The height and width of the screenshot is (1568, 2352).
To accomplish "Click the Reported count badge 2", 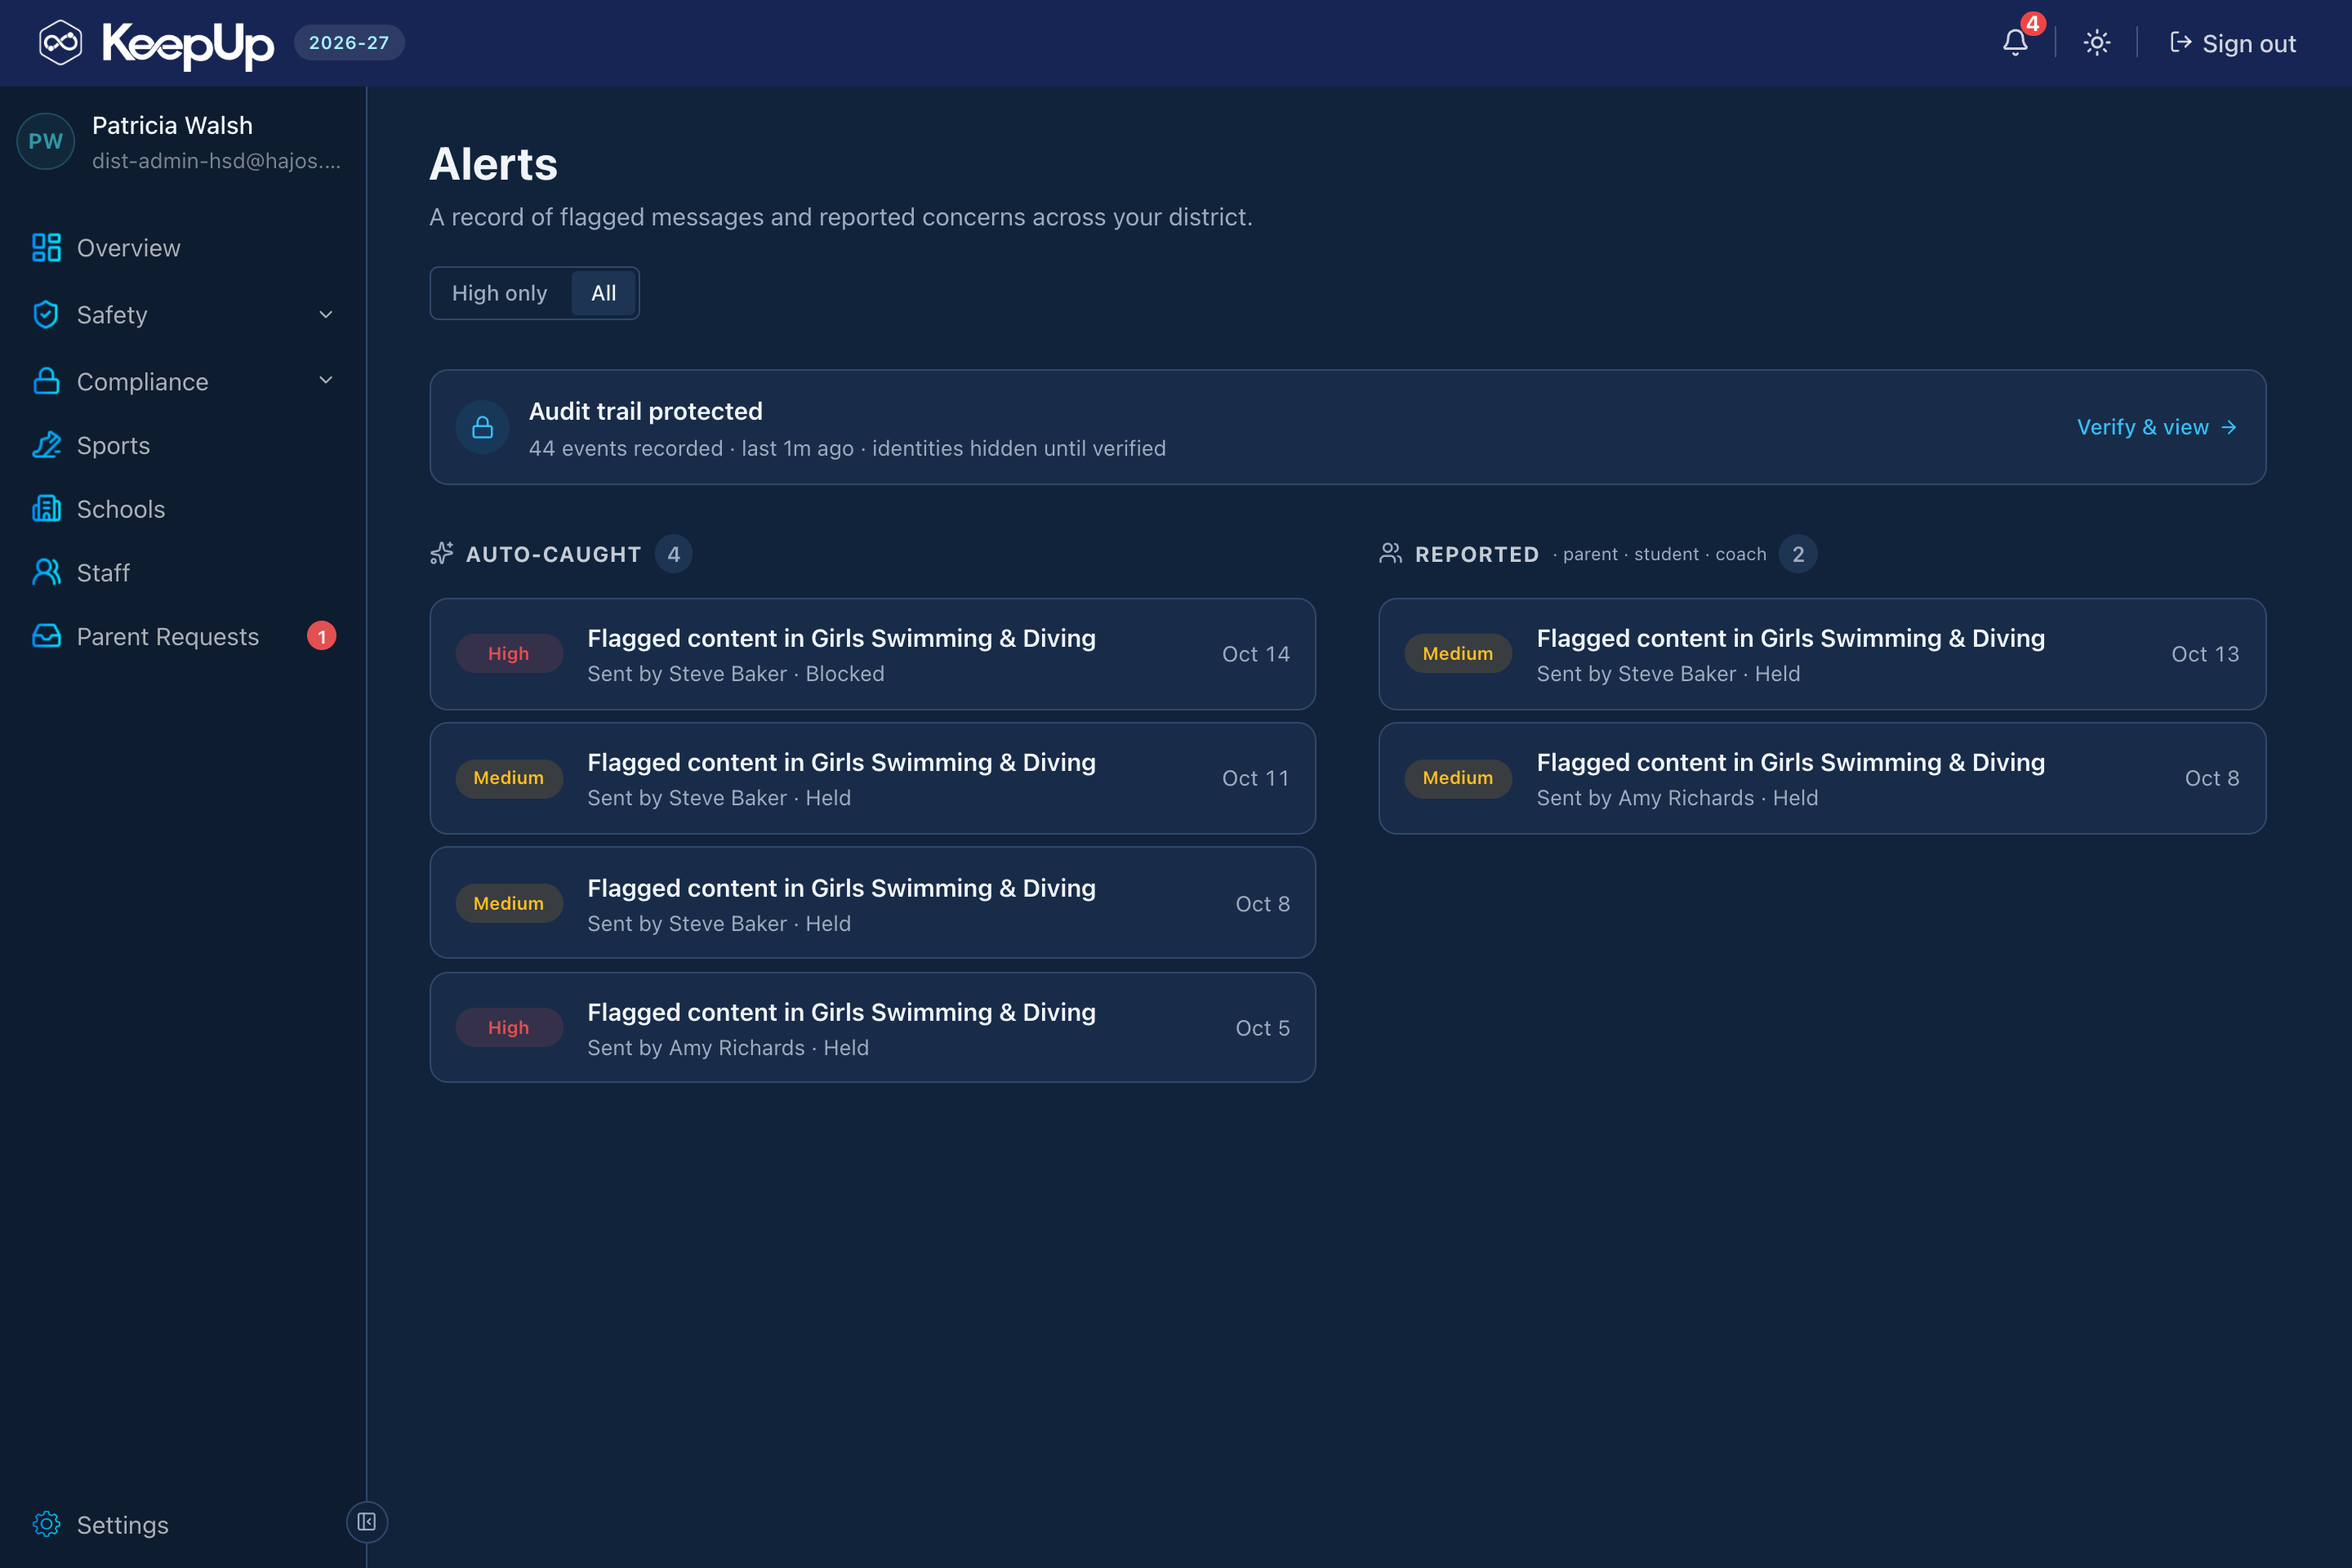I will pos(1798,554).
